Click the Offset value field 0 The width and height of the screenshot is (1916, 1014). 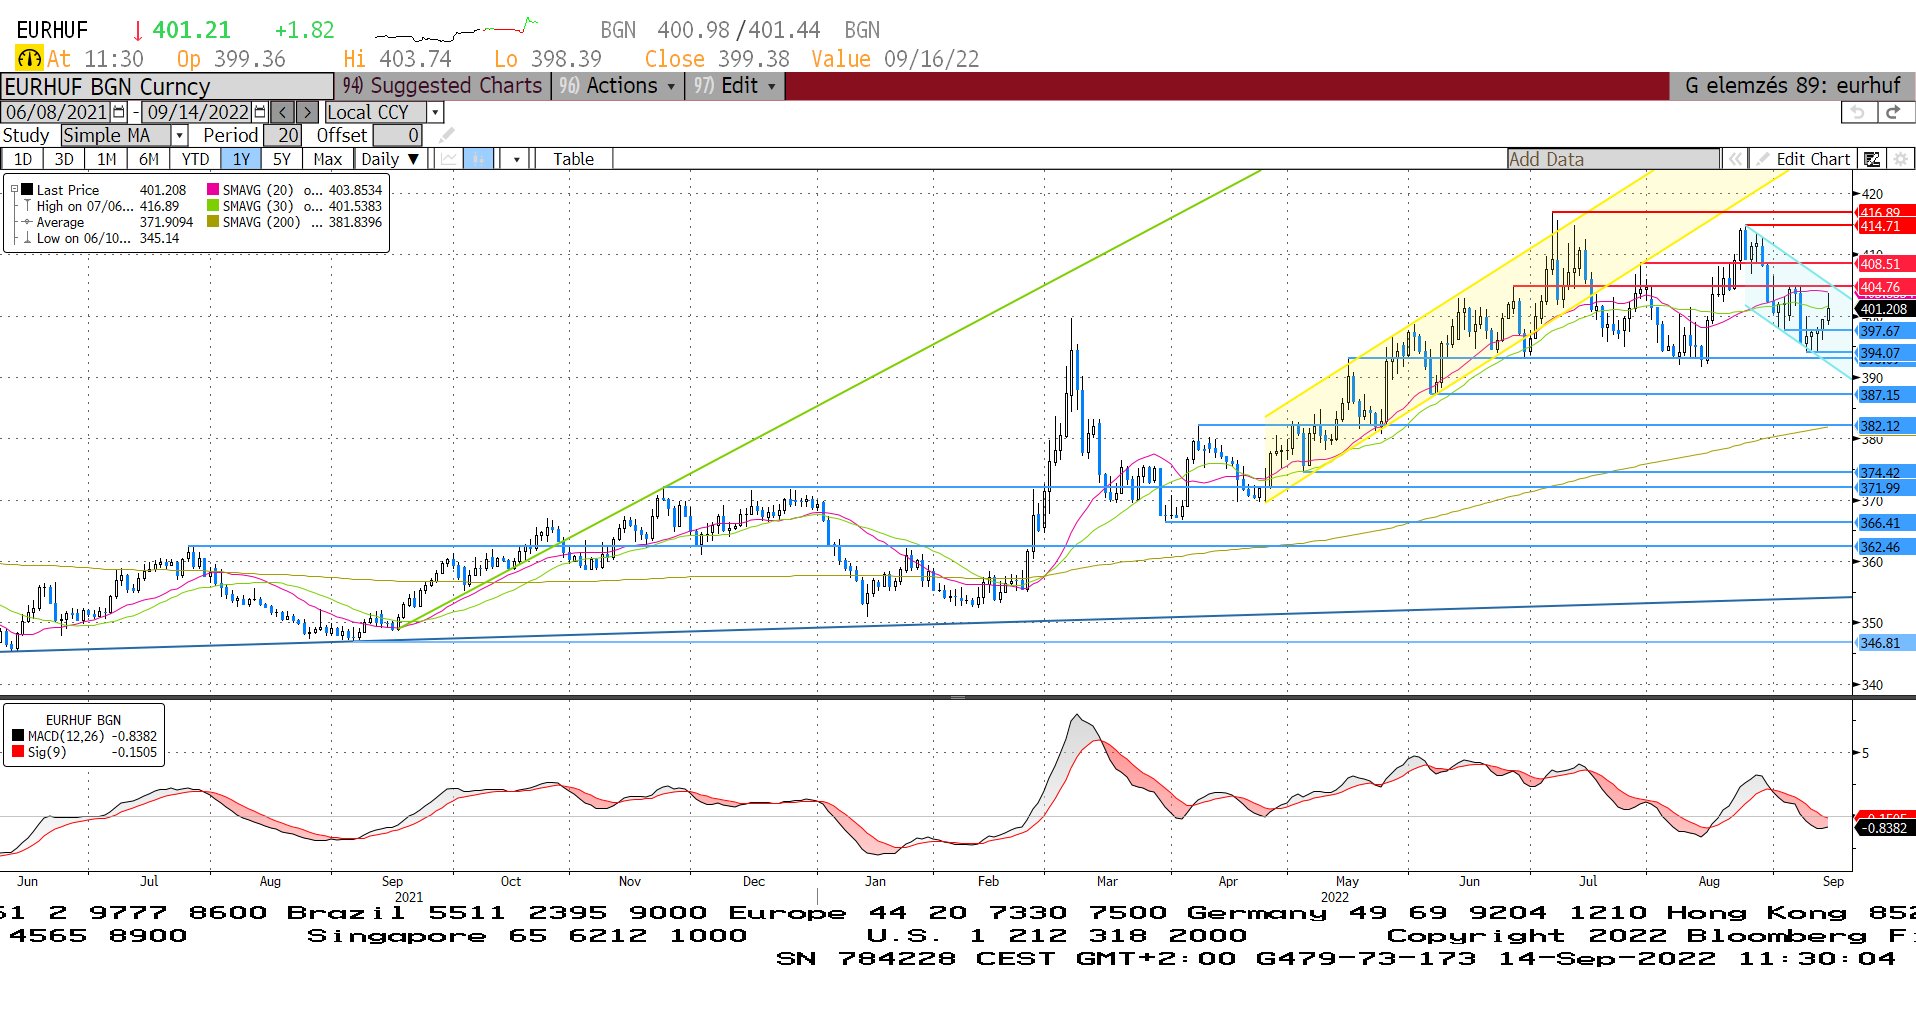[398, 135]
